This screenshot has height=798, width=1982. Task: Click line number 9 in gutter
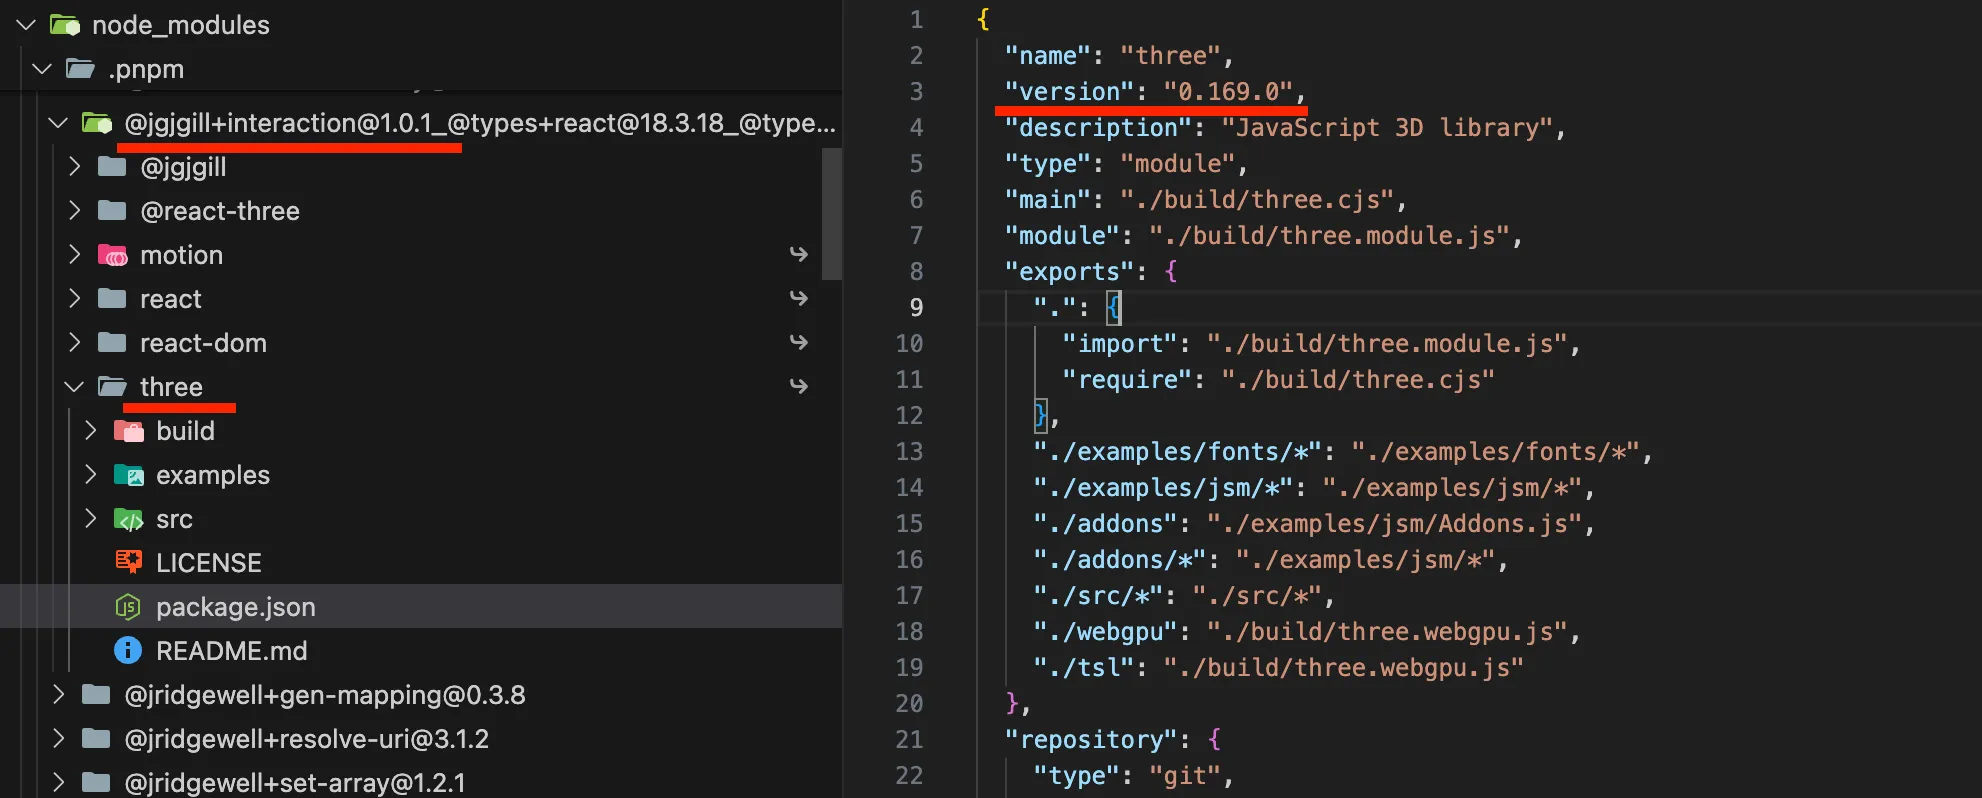(915, 307)
